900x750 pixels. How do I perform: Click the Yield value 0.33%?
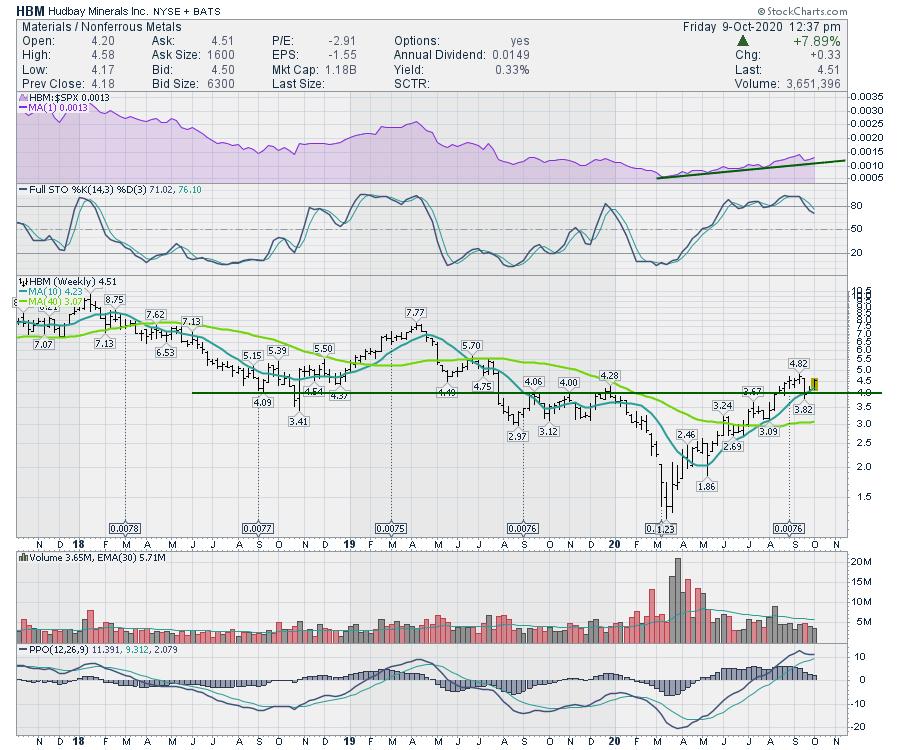tap(512, 69)
